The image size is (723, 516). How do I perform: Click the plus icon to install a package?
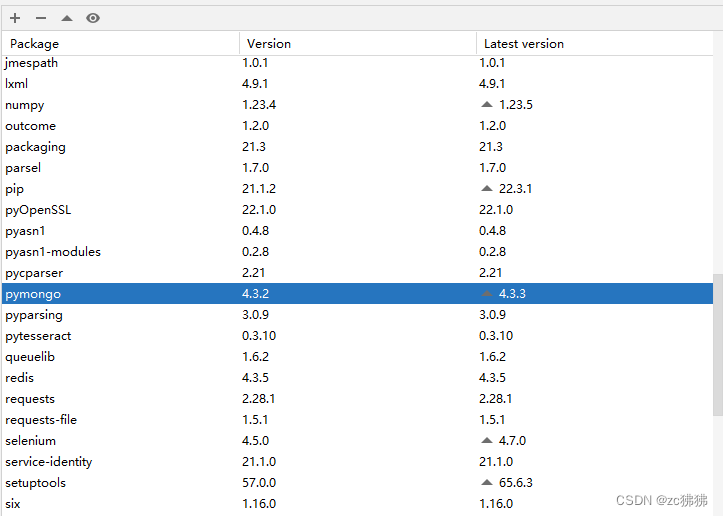(15, 18)
